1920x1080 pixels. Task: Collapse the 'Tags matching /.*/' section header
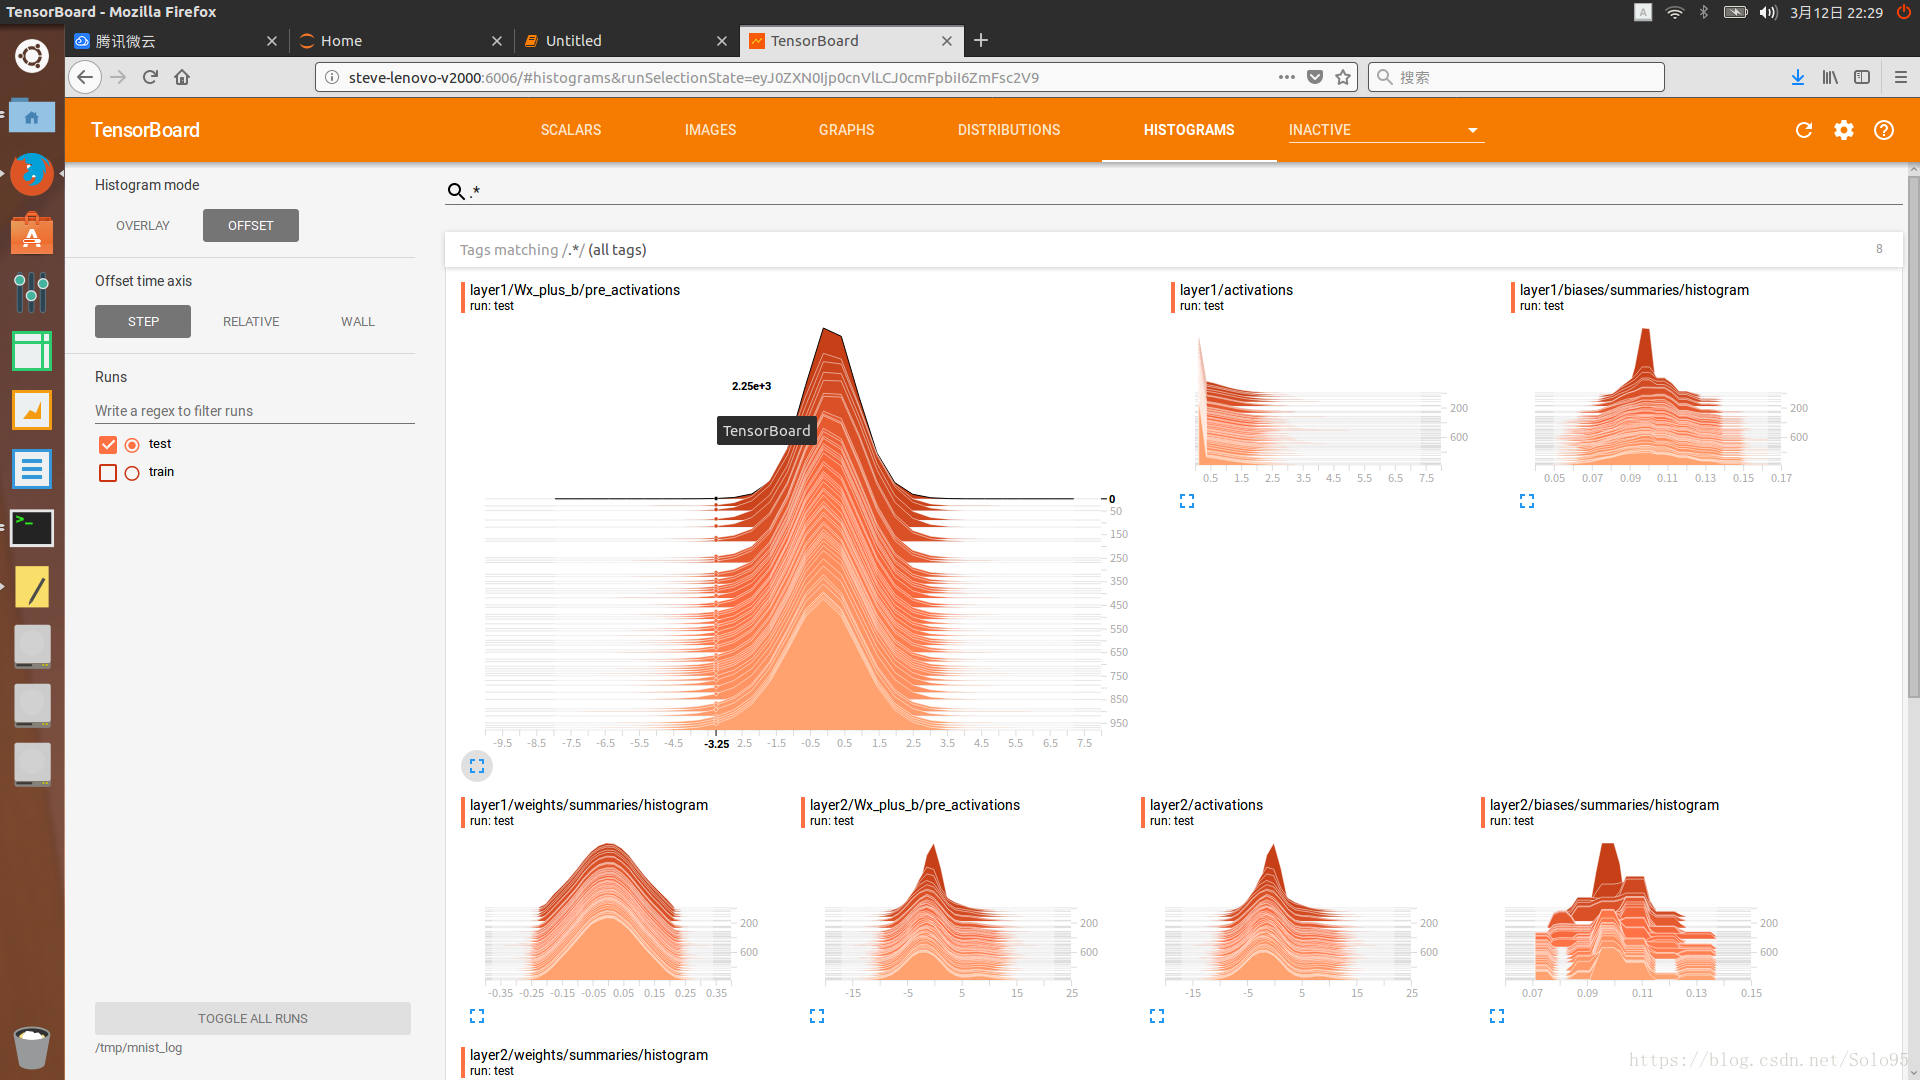(x=1174, y=250)
